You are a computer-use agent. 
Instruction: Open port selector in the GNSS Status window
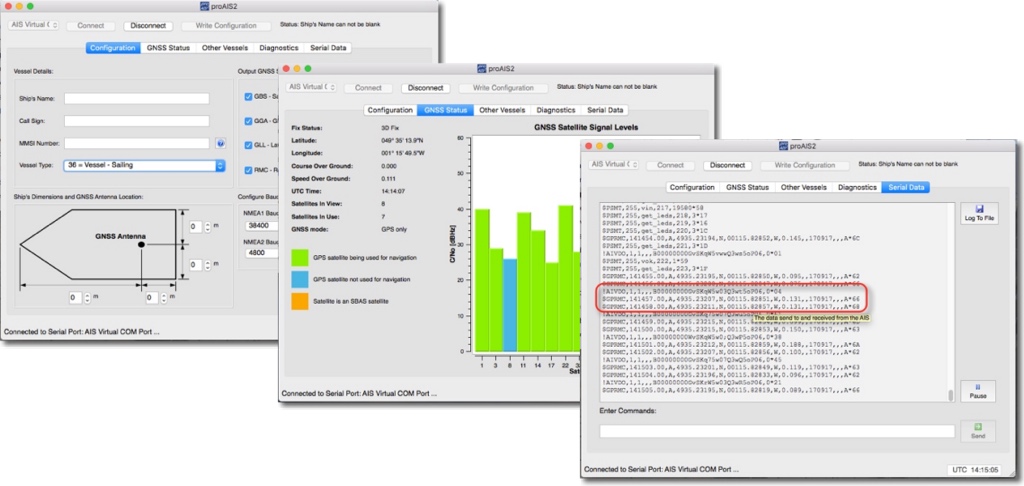(312, 88)
